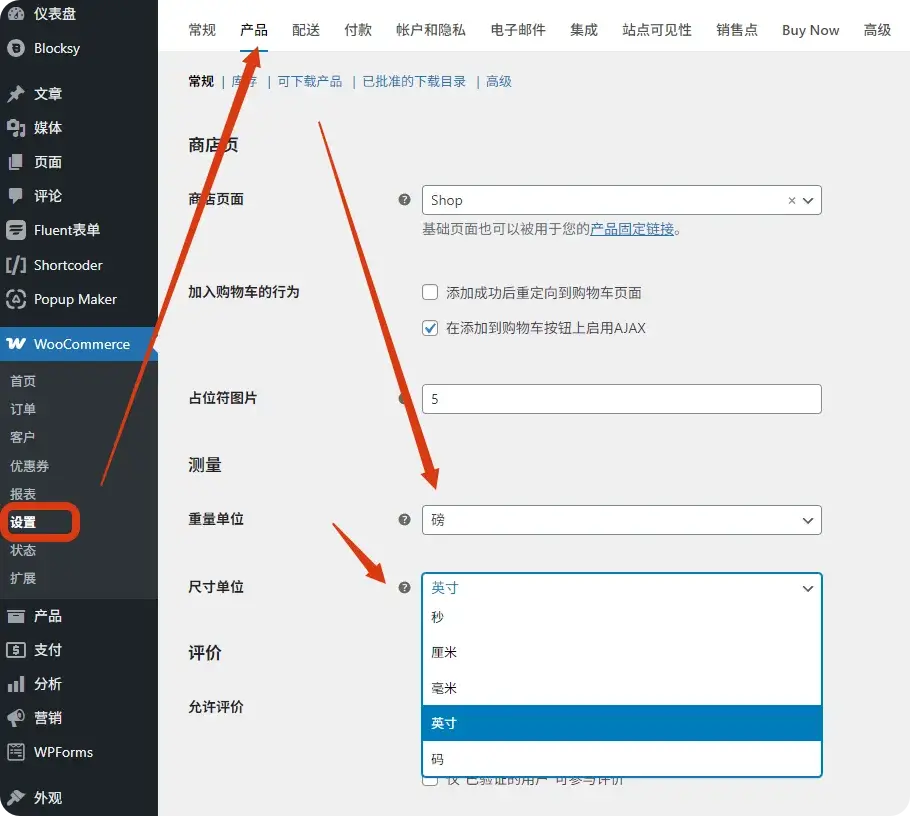Clear the Shop page selection with the × control
This screenshot has width=910, height=816.
coord(791,200)
